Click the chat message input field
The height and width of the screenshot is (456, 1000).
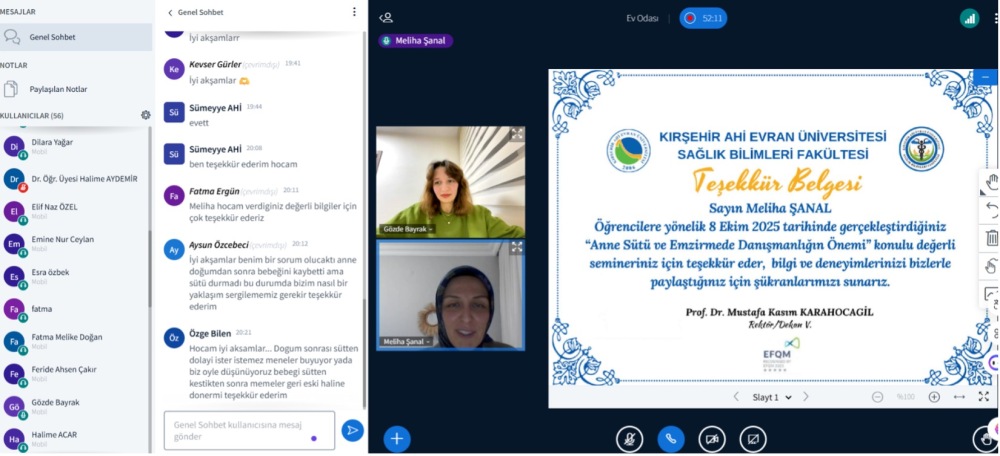point(249,430)
